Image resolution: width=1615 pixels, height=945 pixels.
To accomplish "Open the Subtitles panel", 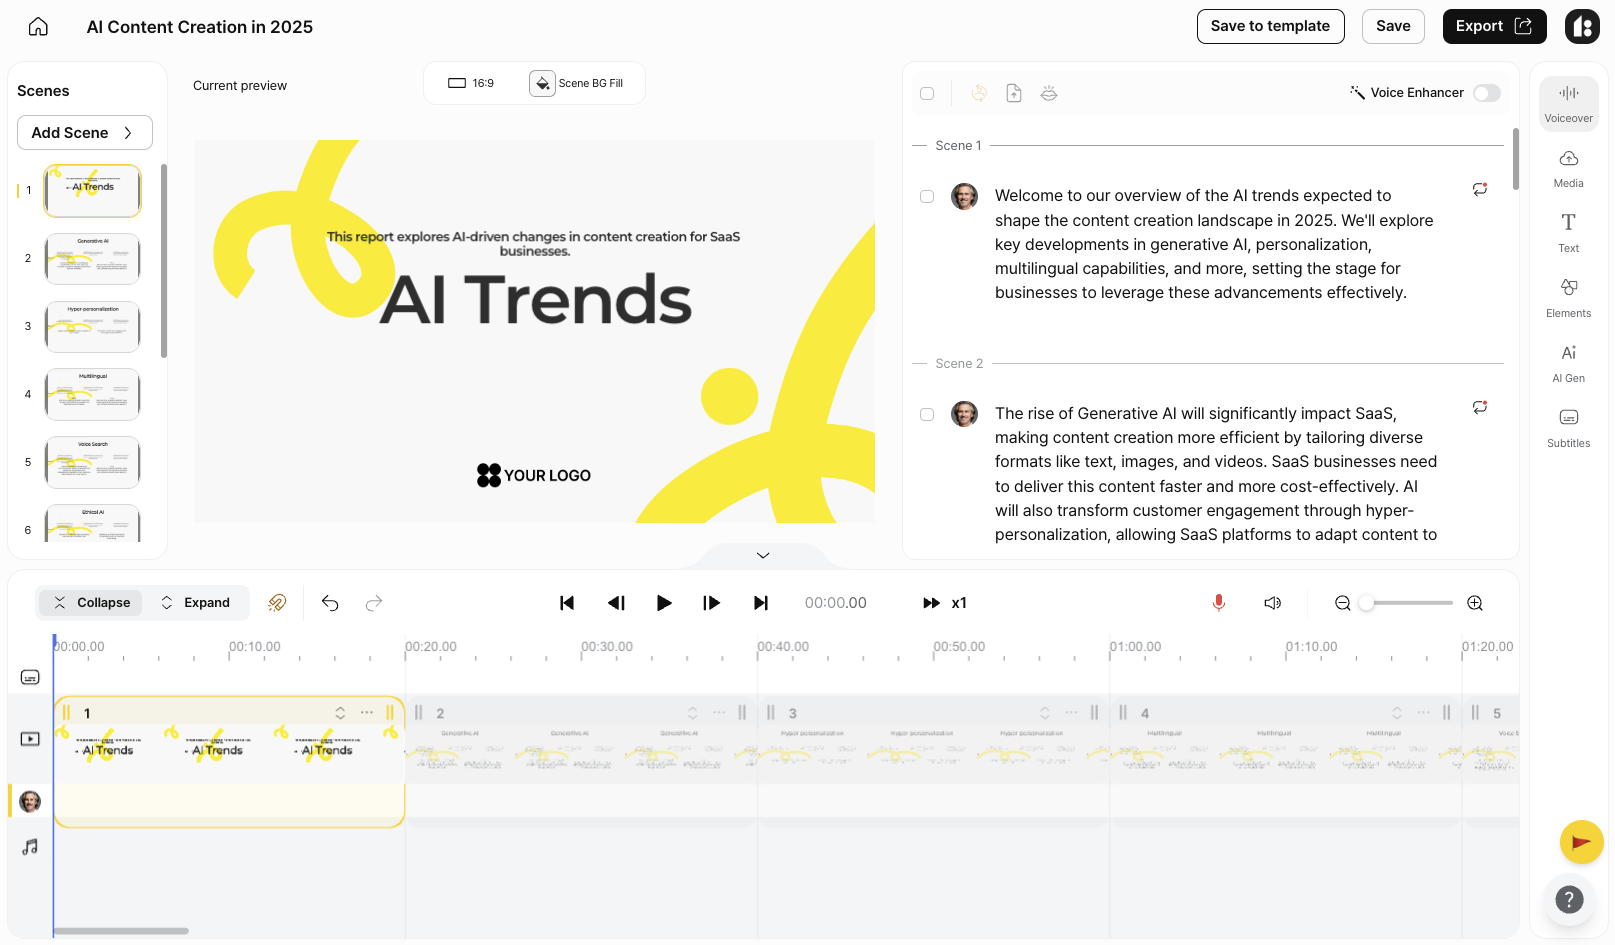I will pyautogui.click(x=1568, y=428).
